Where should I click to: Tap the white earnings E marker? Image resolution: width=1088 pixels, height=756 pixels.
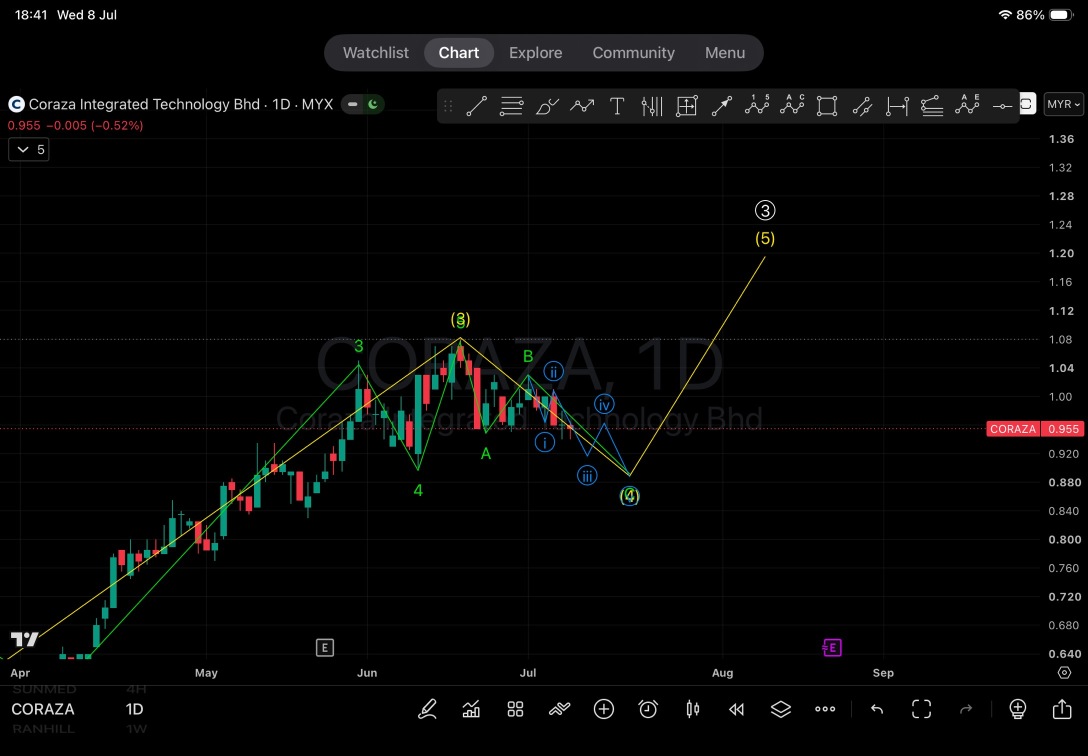325,648
